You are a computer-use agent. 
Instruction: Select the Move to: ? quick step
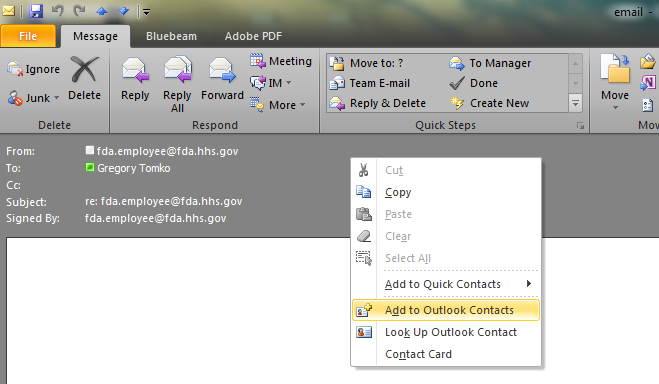point(366,63)
